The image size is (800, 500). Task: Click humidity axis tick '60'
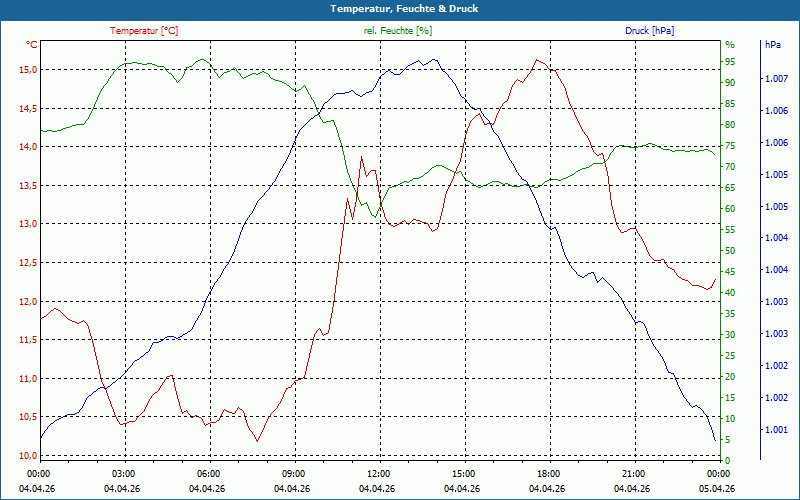pyautogui.click(x=730, y=209)
